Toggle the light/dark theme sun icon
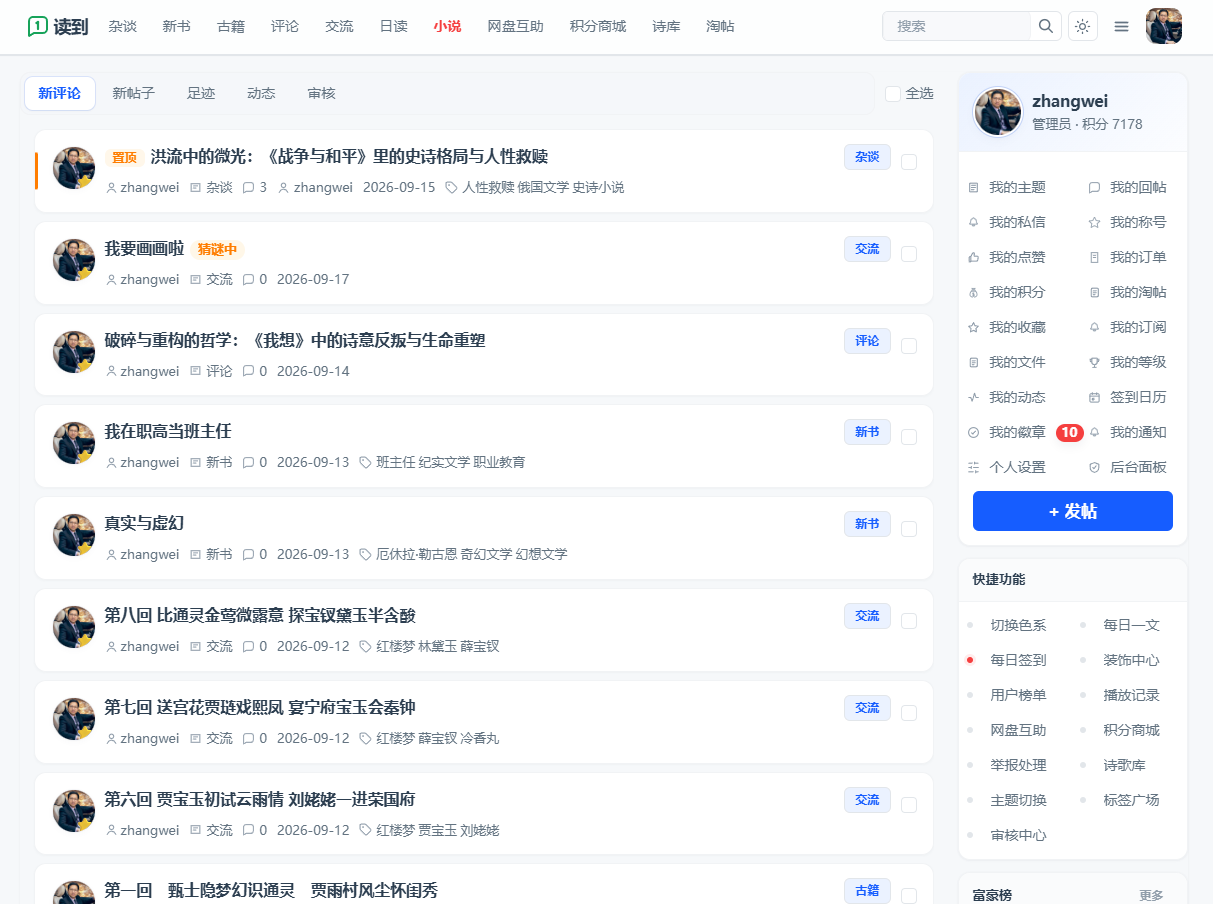Screen dimensions: 1213x904 click(x=1082, y=26)
